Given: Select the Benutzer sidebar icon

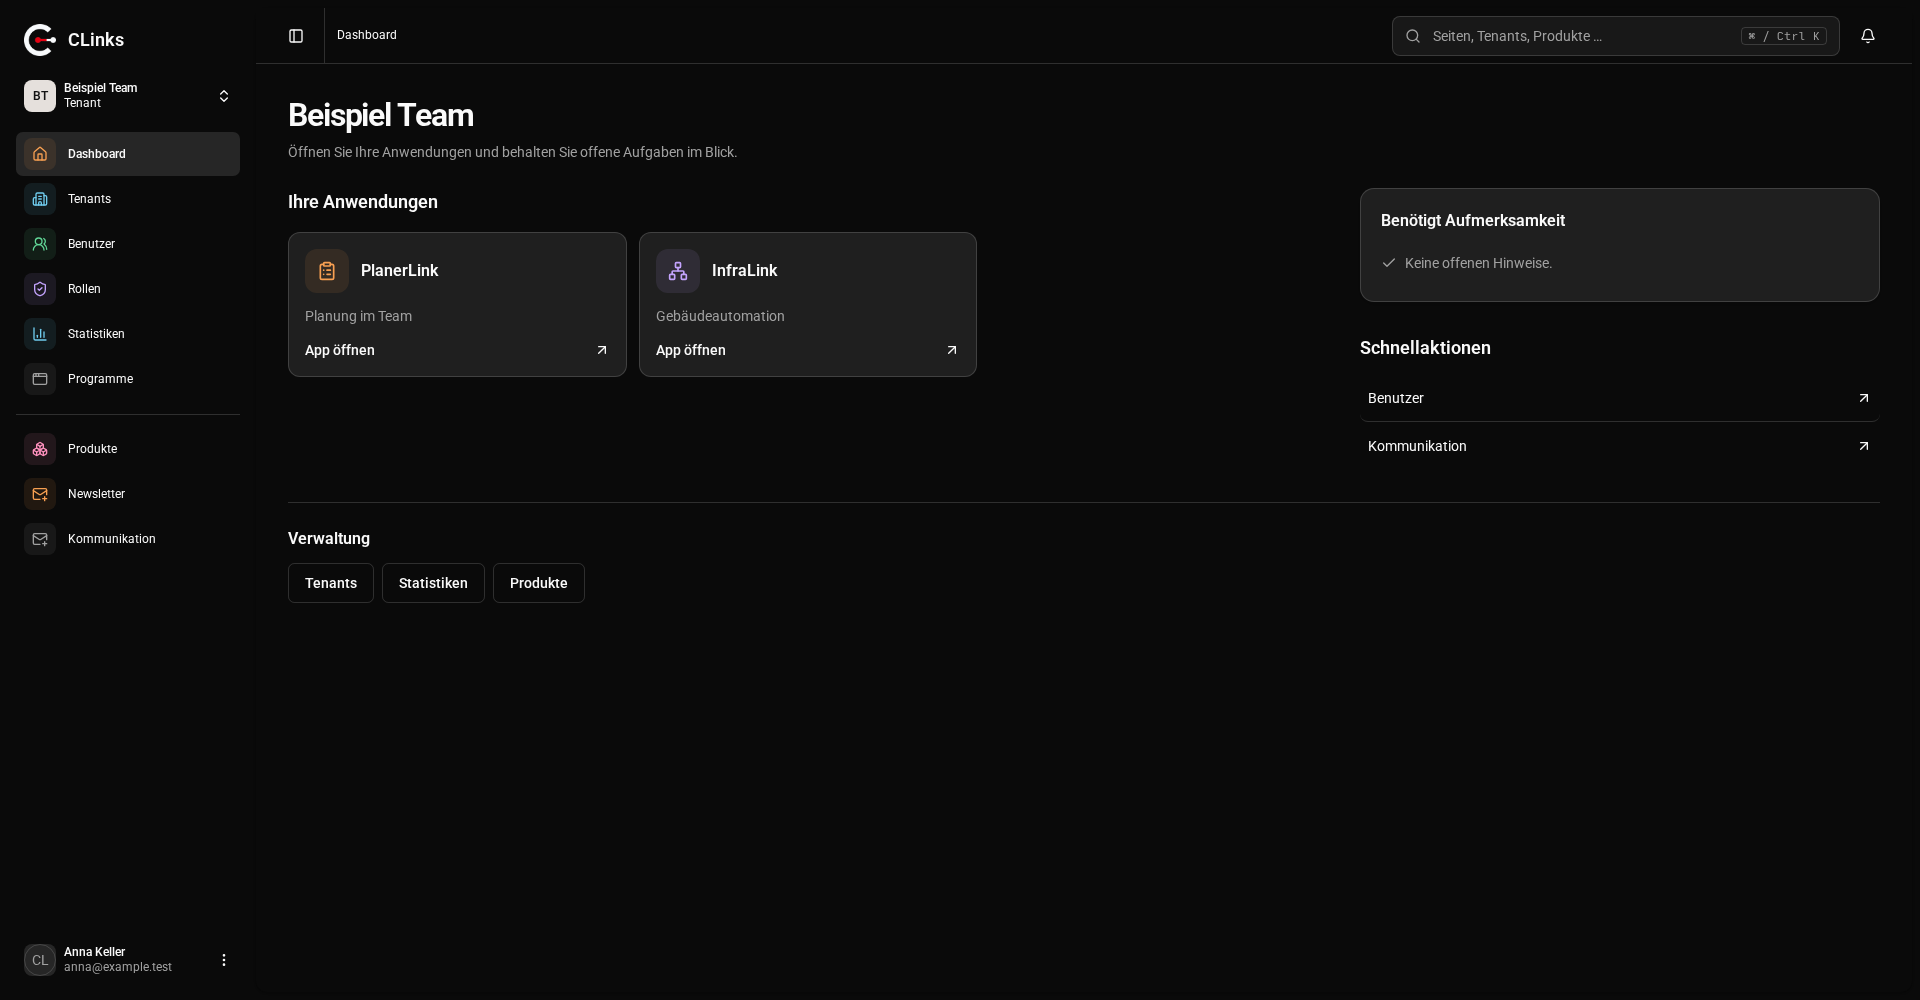Looking at the screenshot, I should (x=40, y=244).
